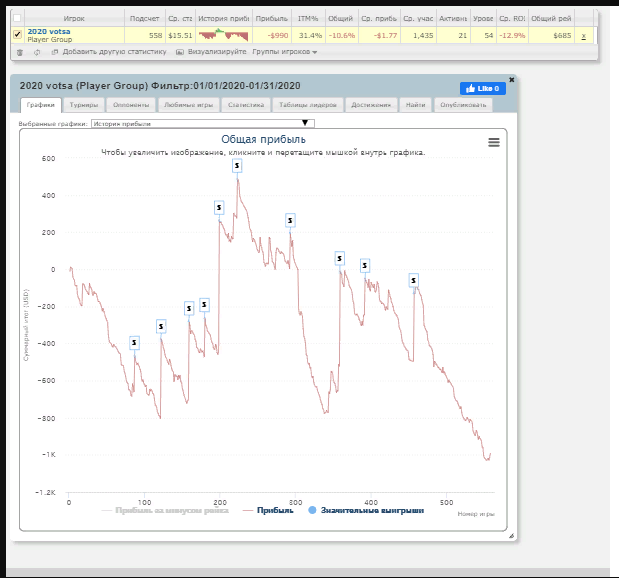This screenshot has height=578, width=619.
Task: Click the win marker near game 180
Action: [x=204, y=305]
